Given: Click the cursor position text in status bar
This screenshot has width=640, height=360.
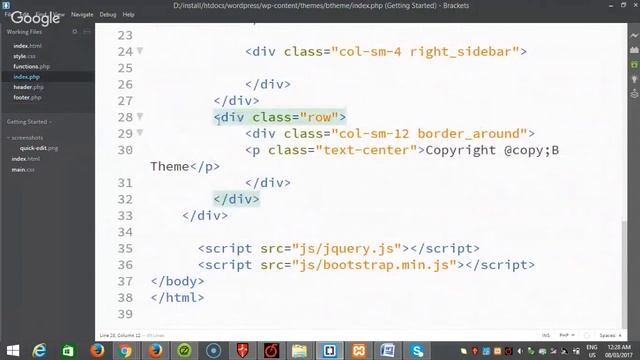Looking at the screenshot, I should click(x=120, y=335).
